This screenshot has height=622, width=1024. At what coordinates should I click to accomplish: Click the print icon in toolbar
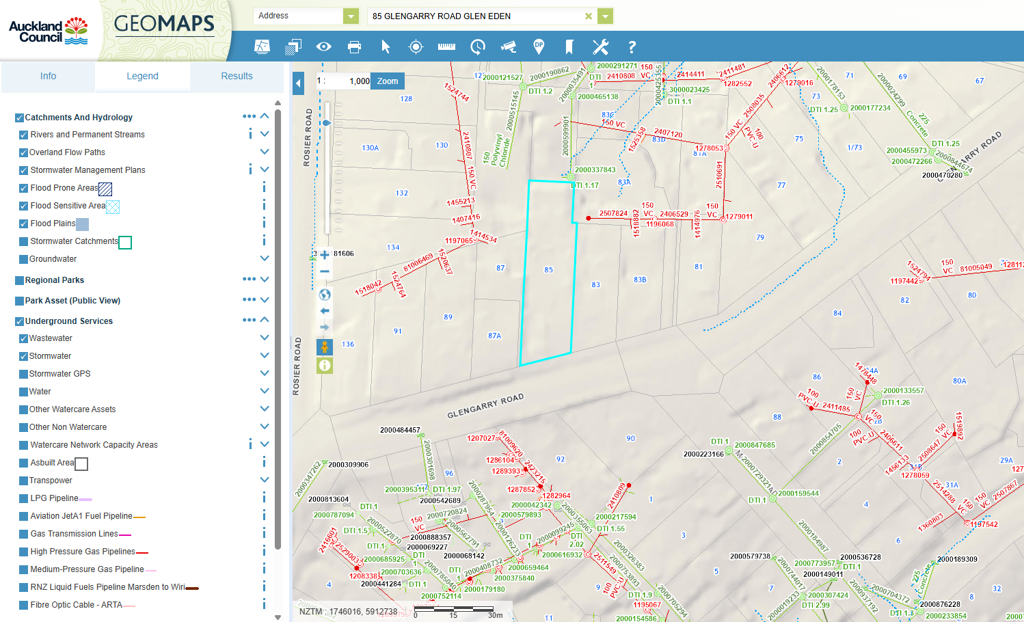pyautogui.click(x=354, y=46)
